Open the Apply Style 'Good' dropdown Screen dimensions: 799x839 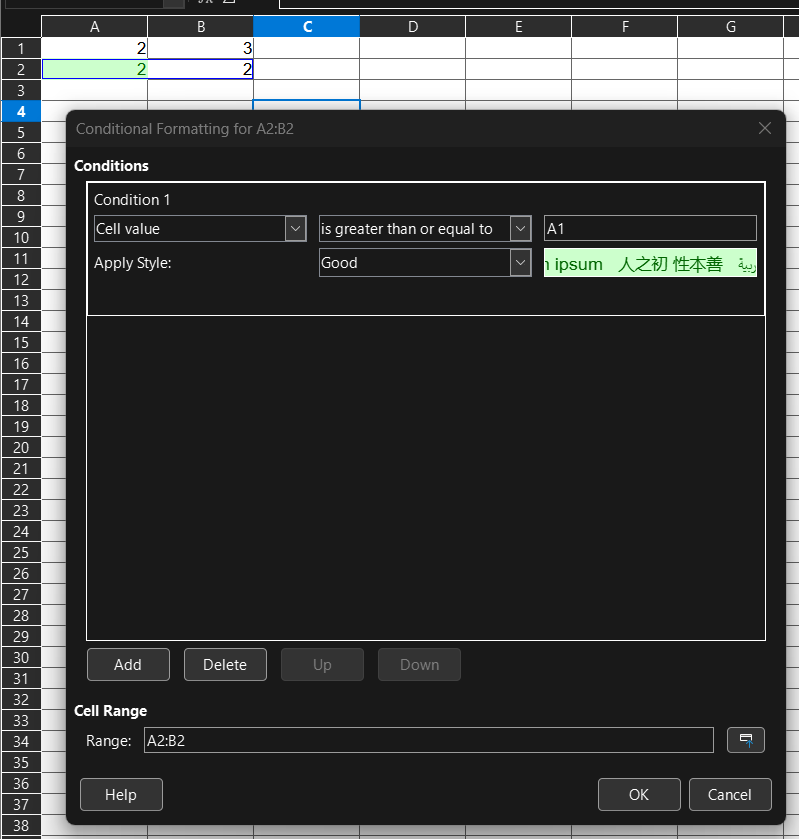520,263
